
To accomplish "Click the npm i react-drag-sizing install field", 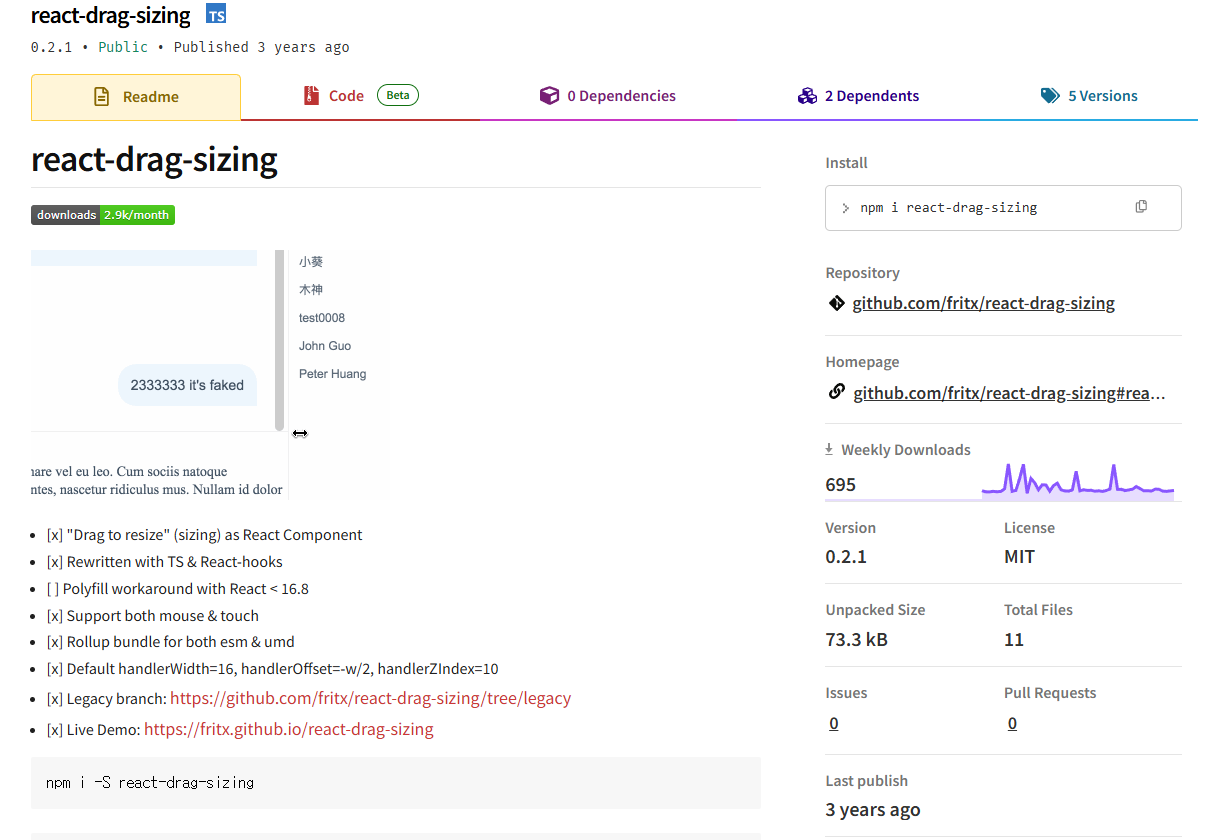I will [x=1003, y=208].
